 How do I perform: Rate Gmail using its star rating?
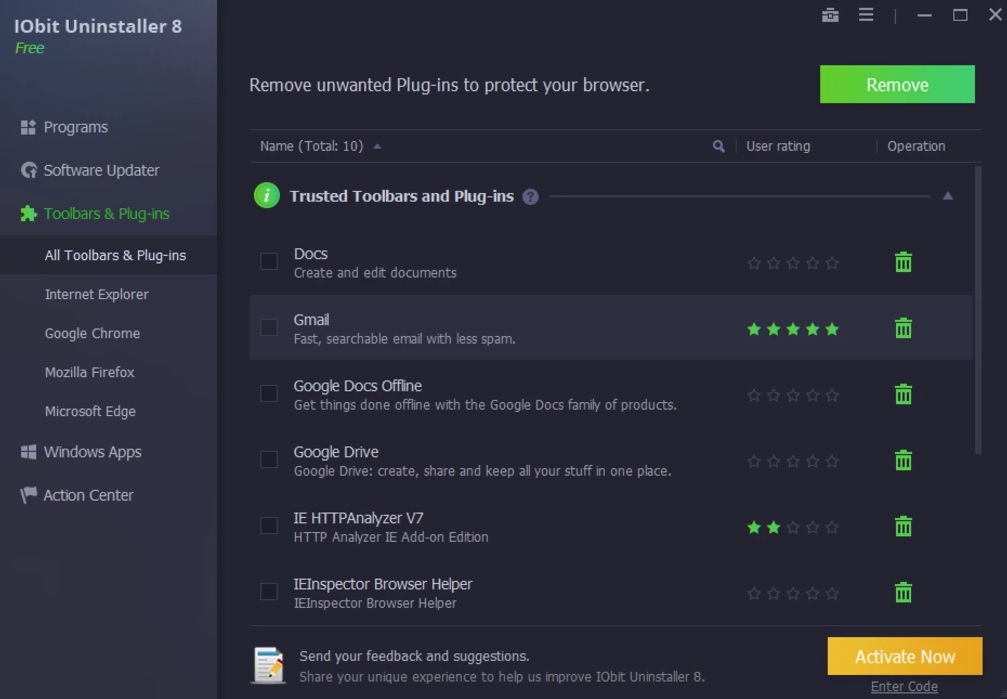[793, 330]
